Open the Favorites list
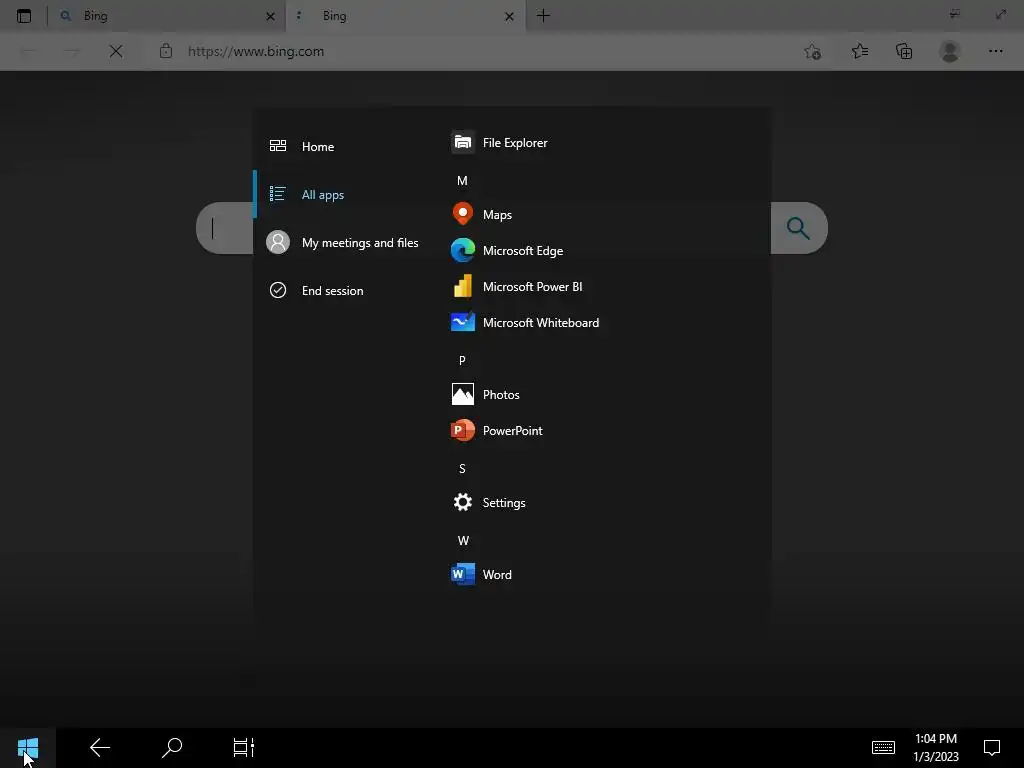1024x768 pixels. click(x=859, y=51)
